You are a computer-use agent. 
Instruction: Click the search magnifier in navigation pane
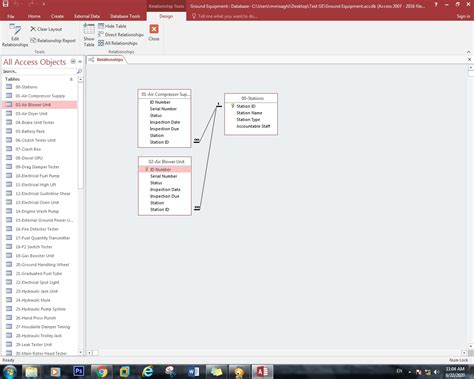pyautogui.click(x=79, y=71)
